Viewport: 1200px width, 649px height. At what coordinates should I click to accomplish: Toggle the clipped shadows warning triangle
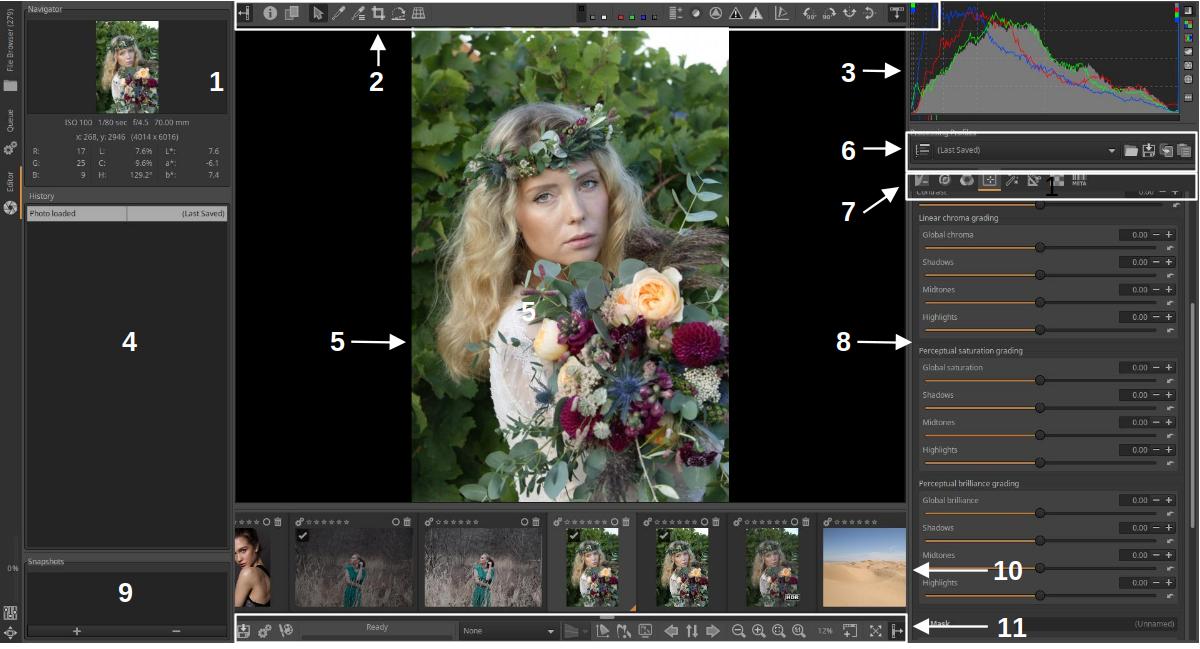(735, 13)
